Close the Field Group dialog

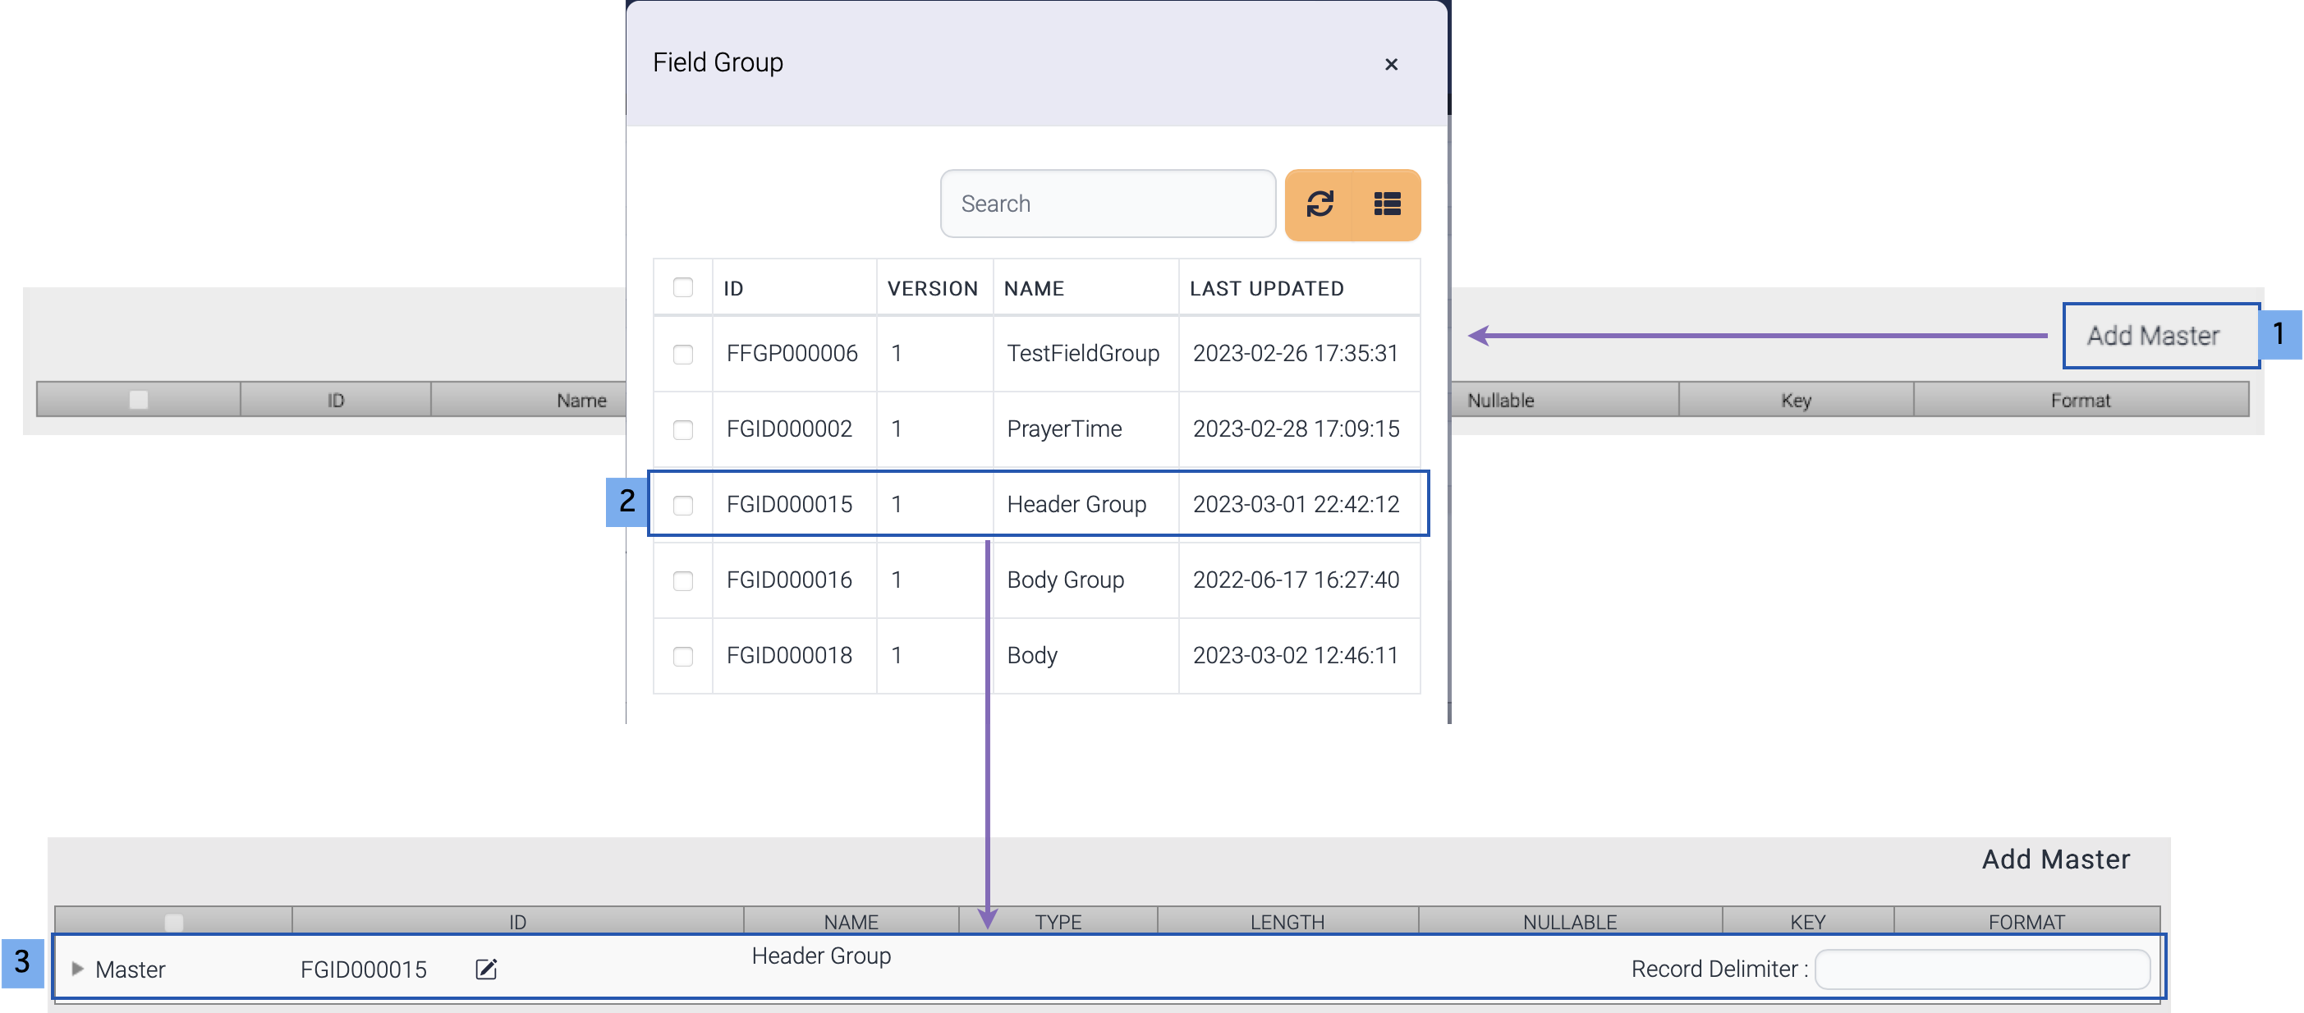click(x=1390, y=64)
